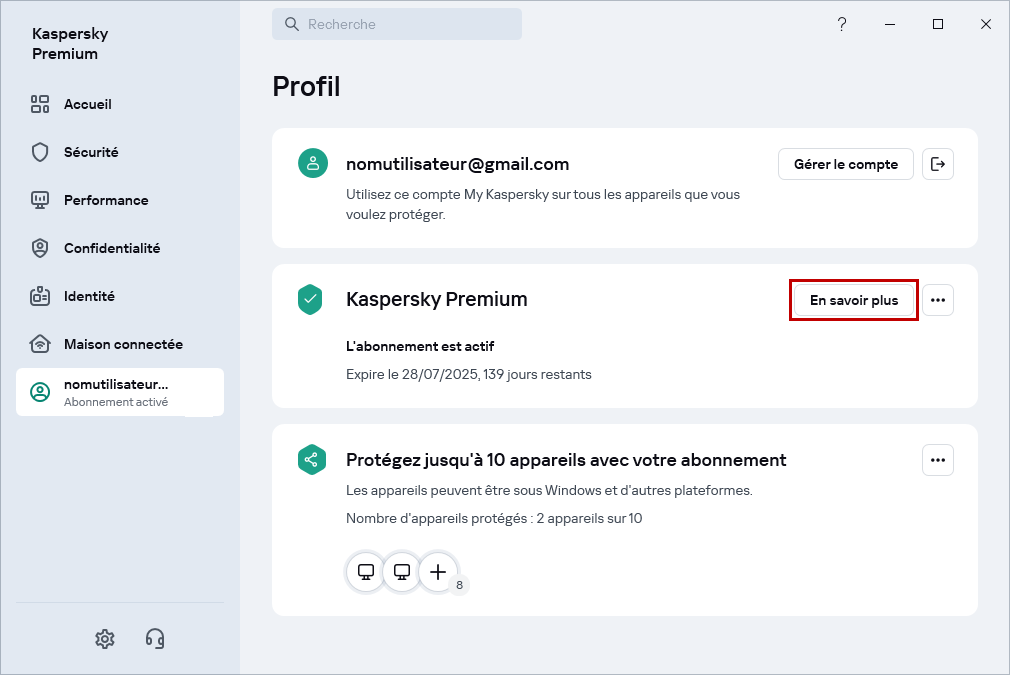The width and height of the screenshot is (1010, 675).
Task: Open help via the question mark icon
Action: click(x=842, y=24)
